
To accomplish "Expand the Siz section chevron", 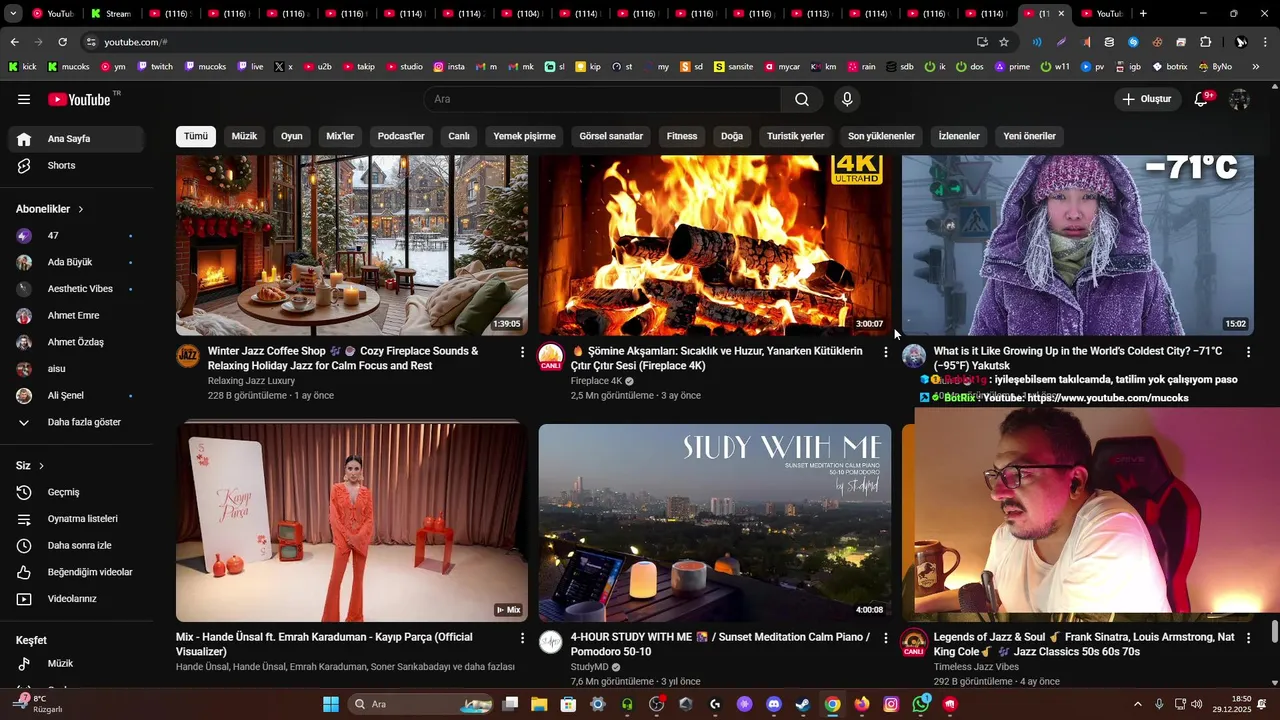I will click(x=42, y=466).
